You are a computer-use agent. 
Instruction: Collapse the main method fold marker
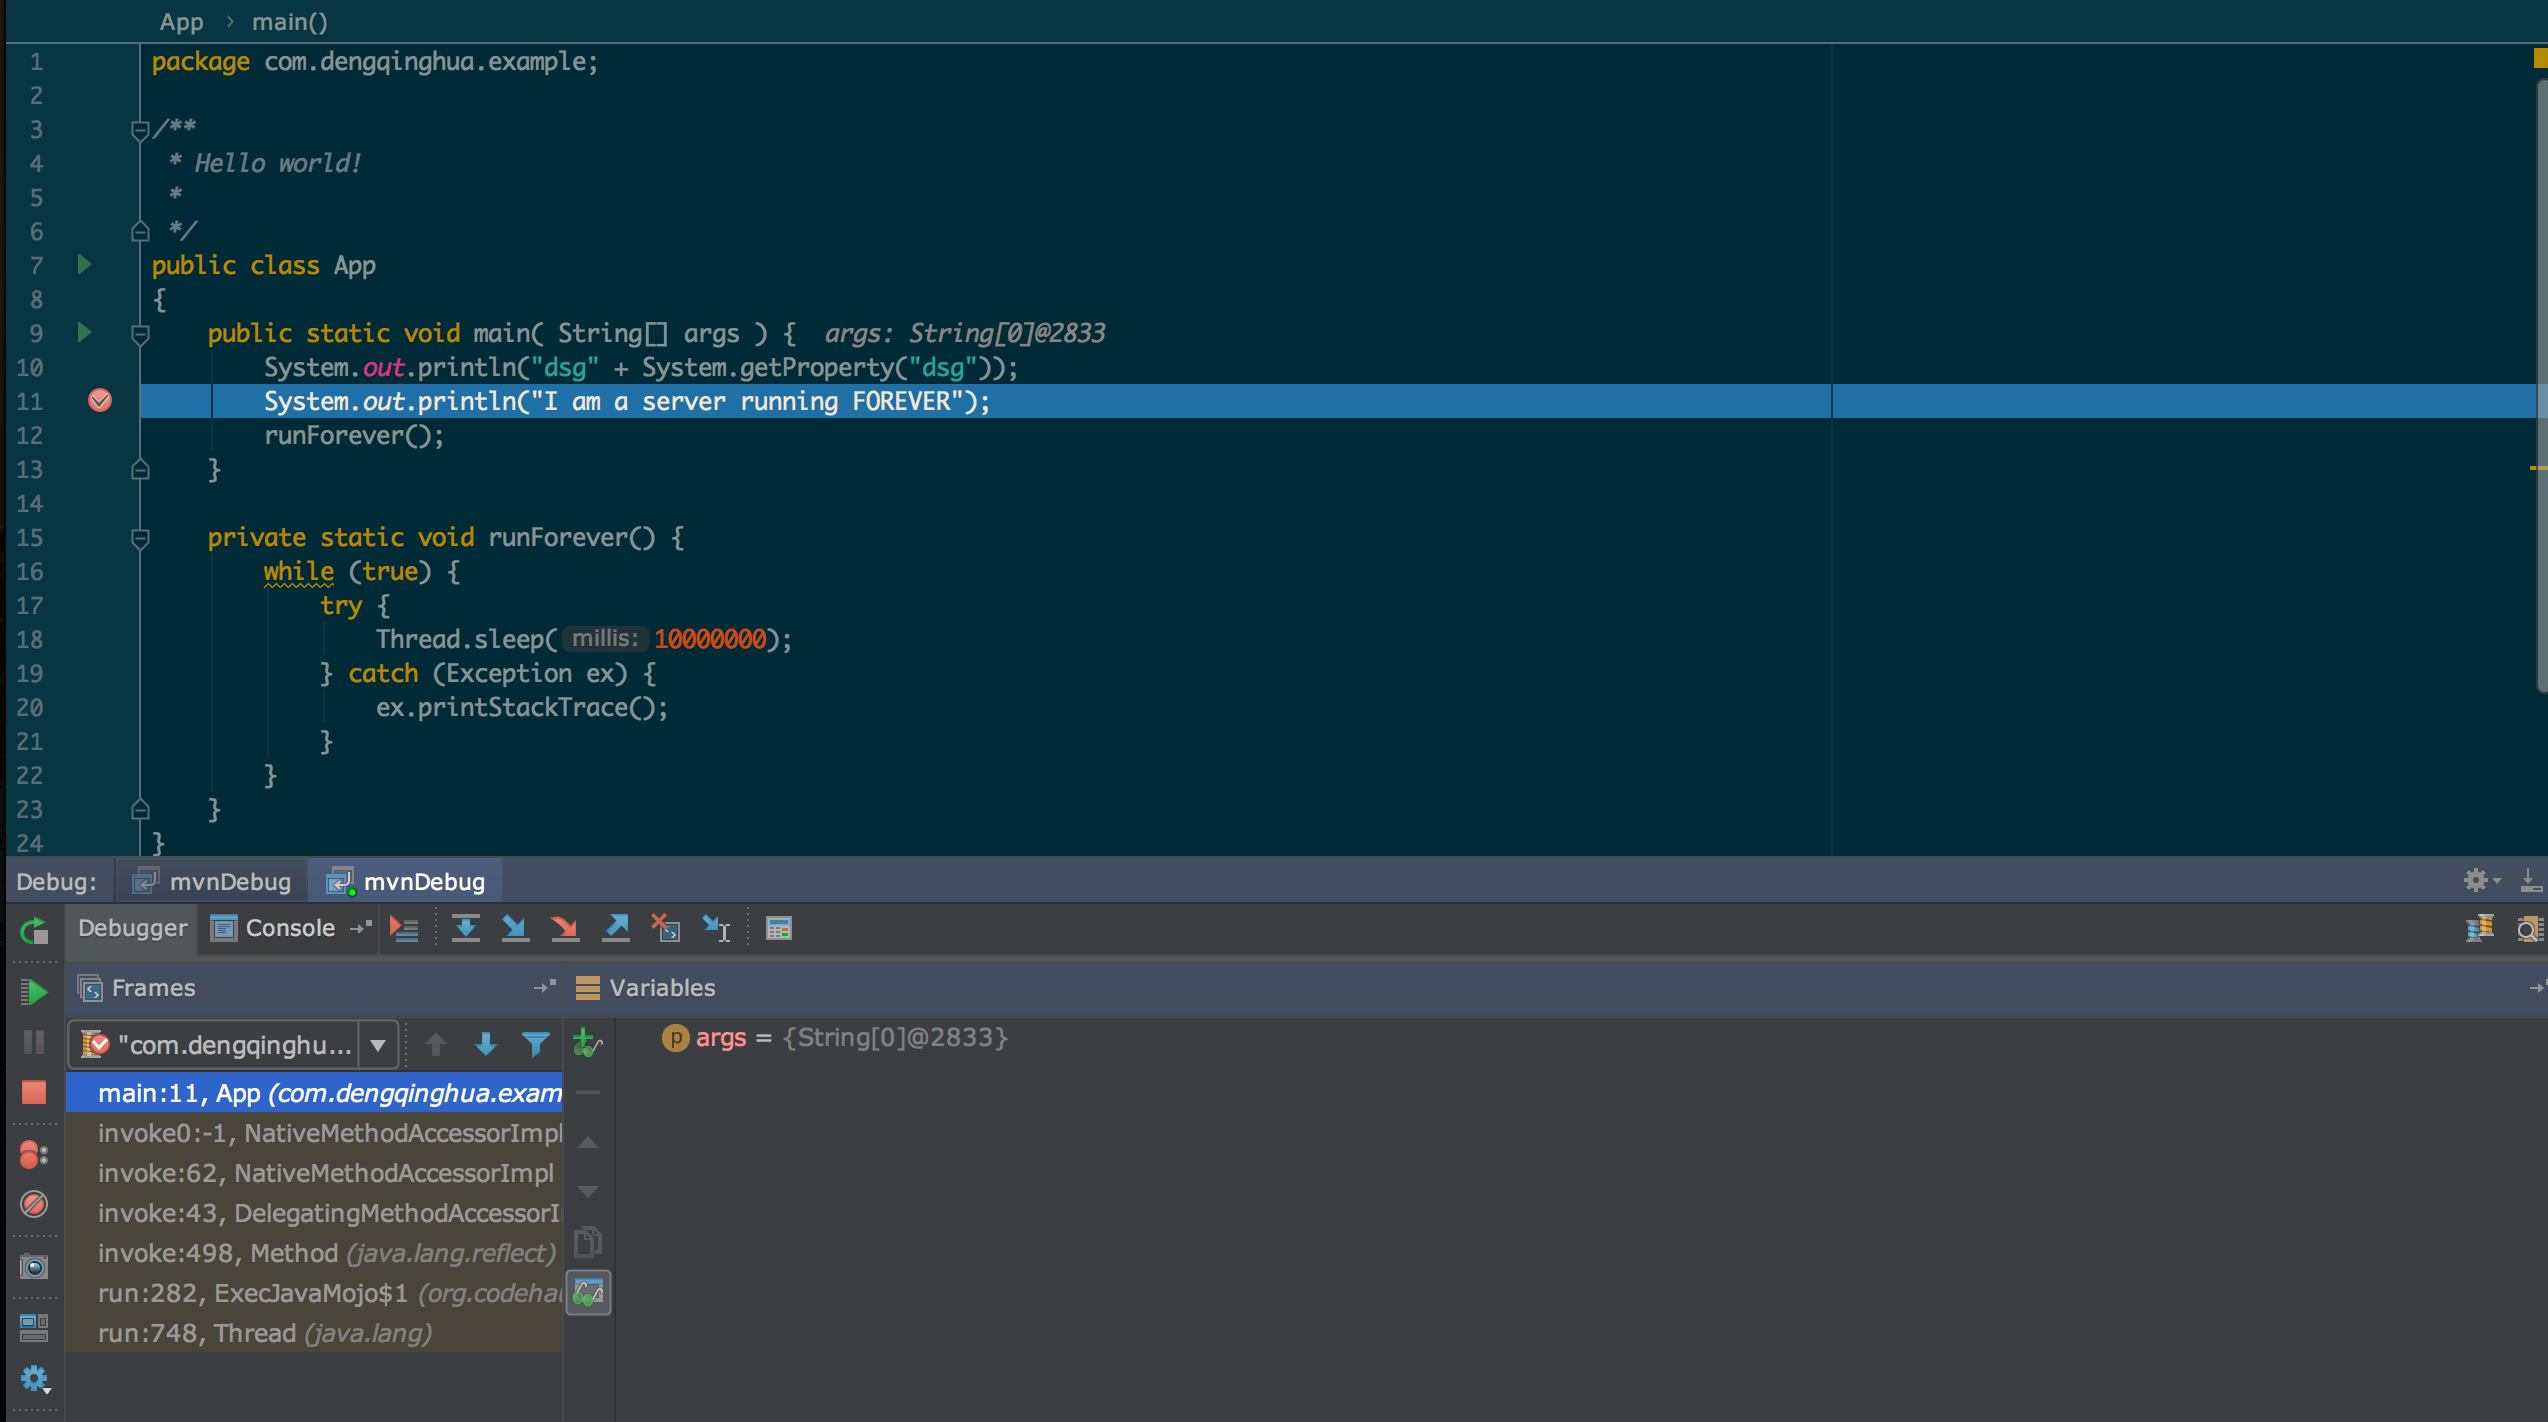[x=140, y=334]
